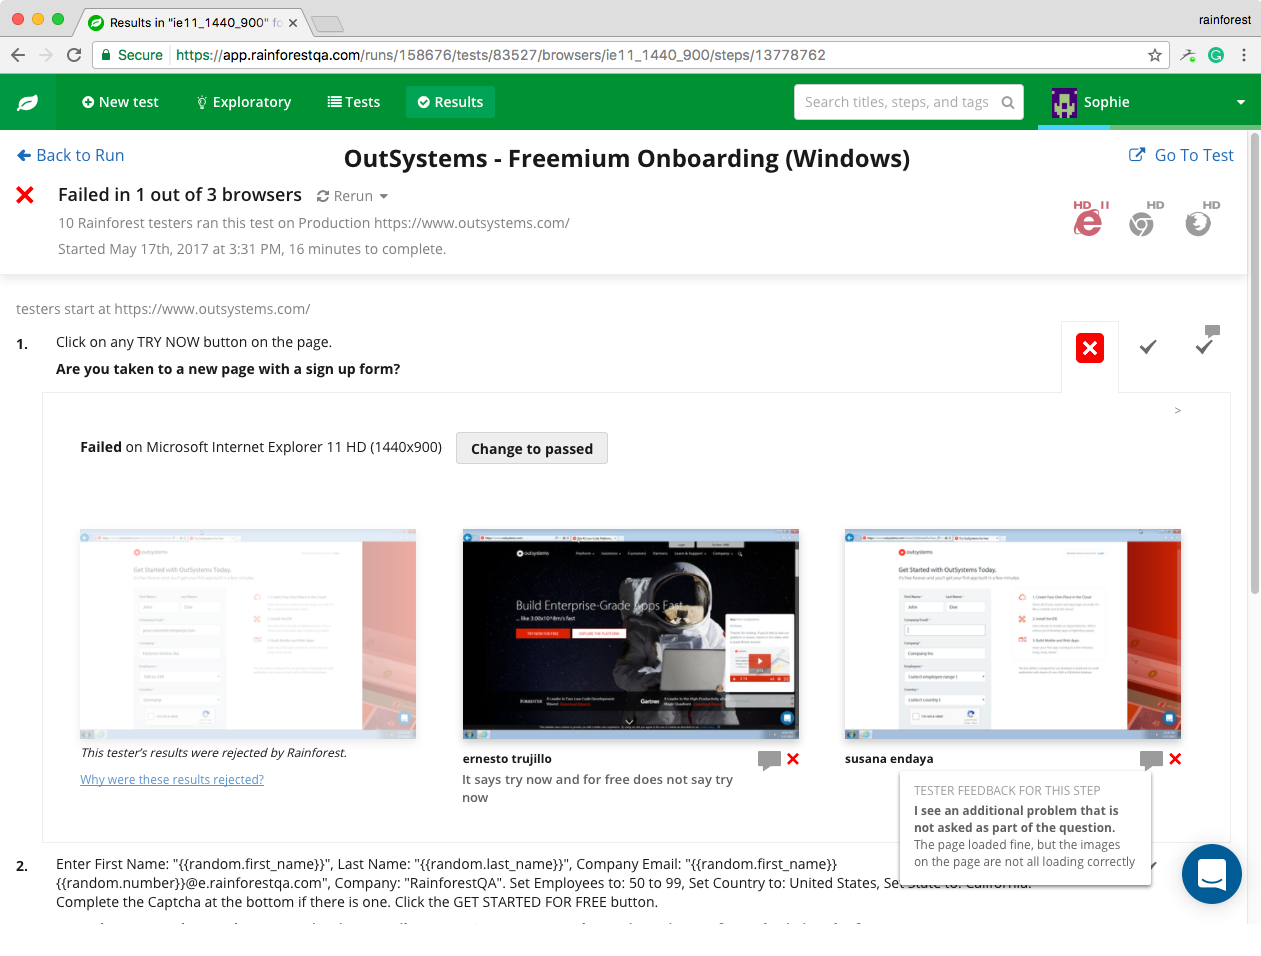
Task: Click the 'ernesto trujillo' tester name
Action: coord(507,759)
